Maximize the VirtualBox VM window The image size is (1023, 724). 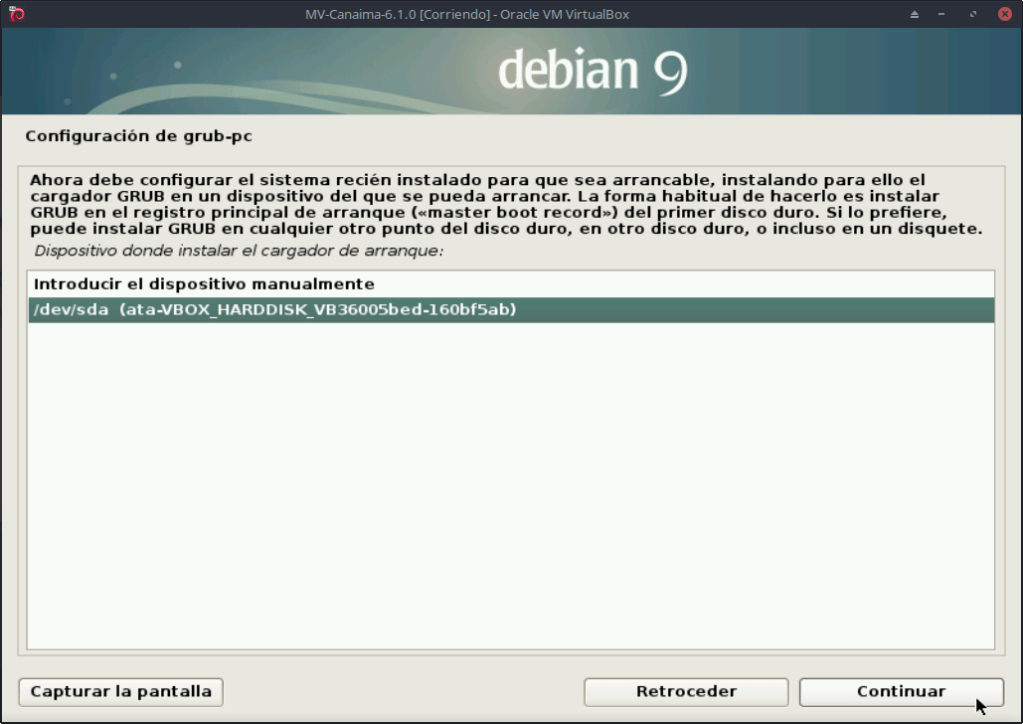973,14
